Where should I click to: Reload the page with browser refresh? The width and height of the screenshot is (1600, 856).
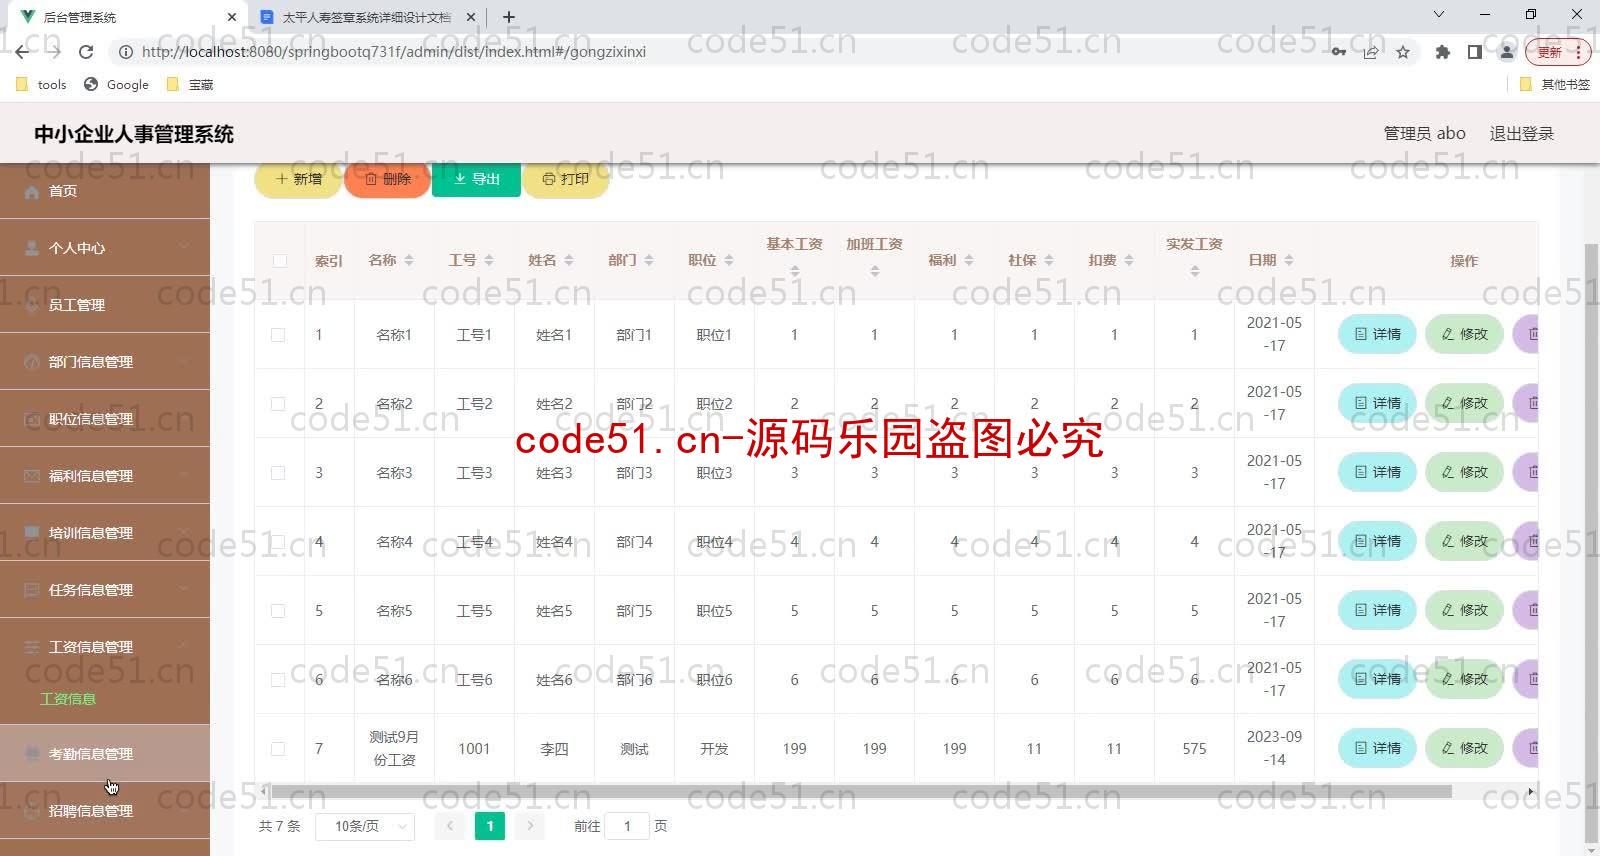(x=86, y=52)
